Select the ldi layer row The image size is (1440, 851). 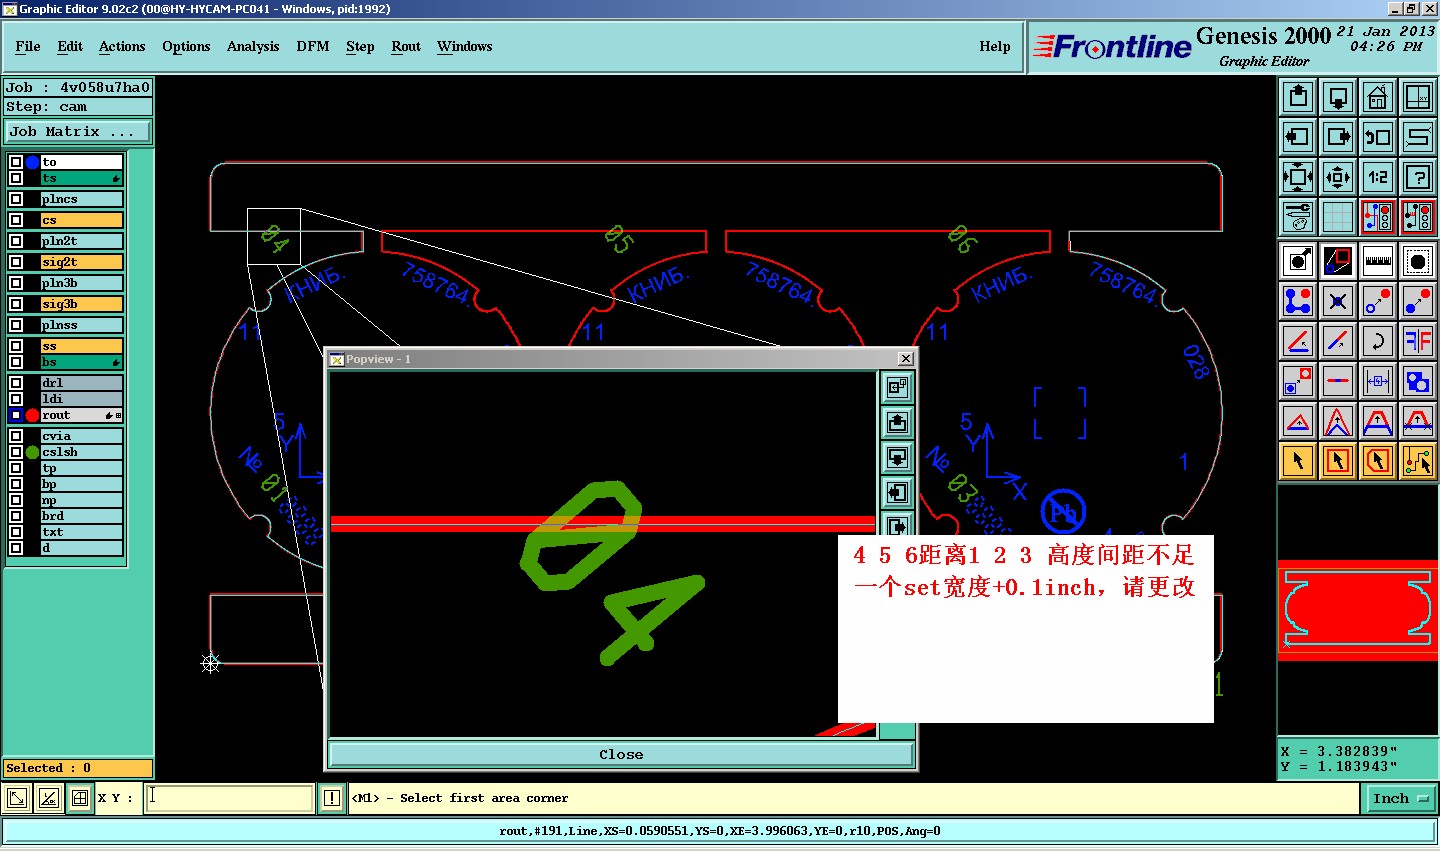pyautogui.click(x=82, y=399)
